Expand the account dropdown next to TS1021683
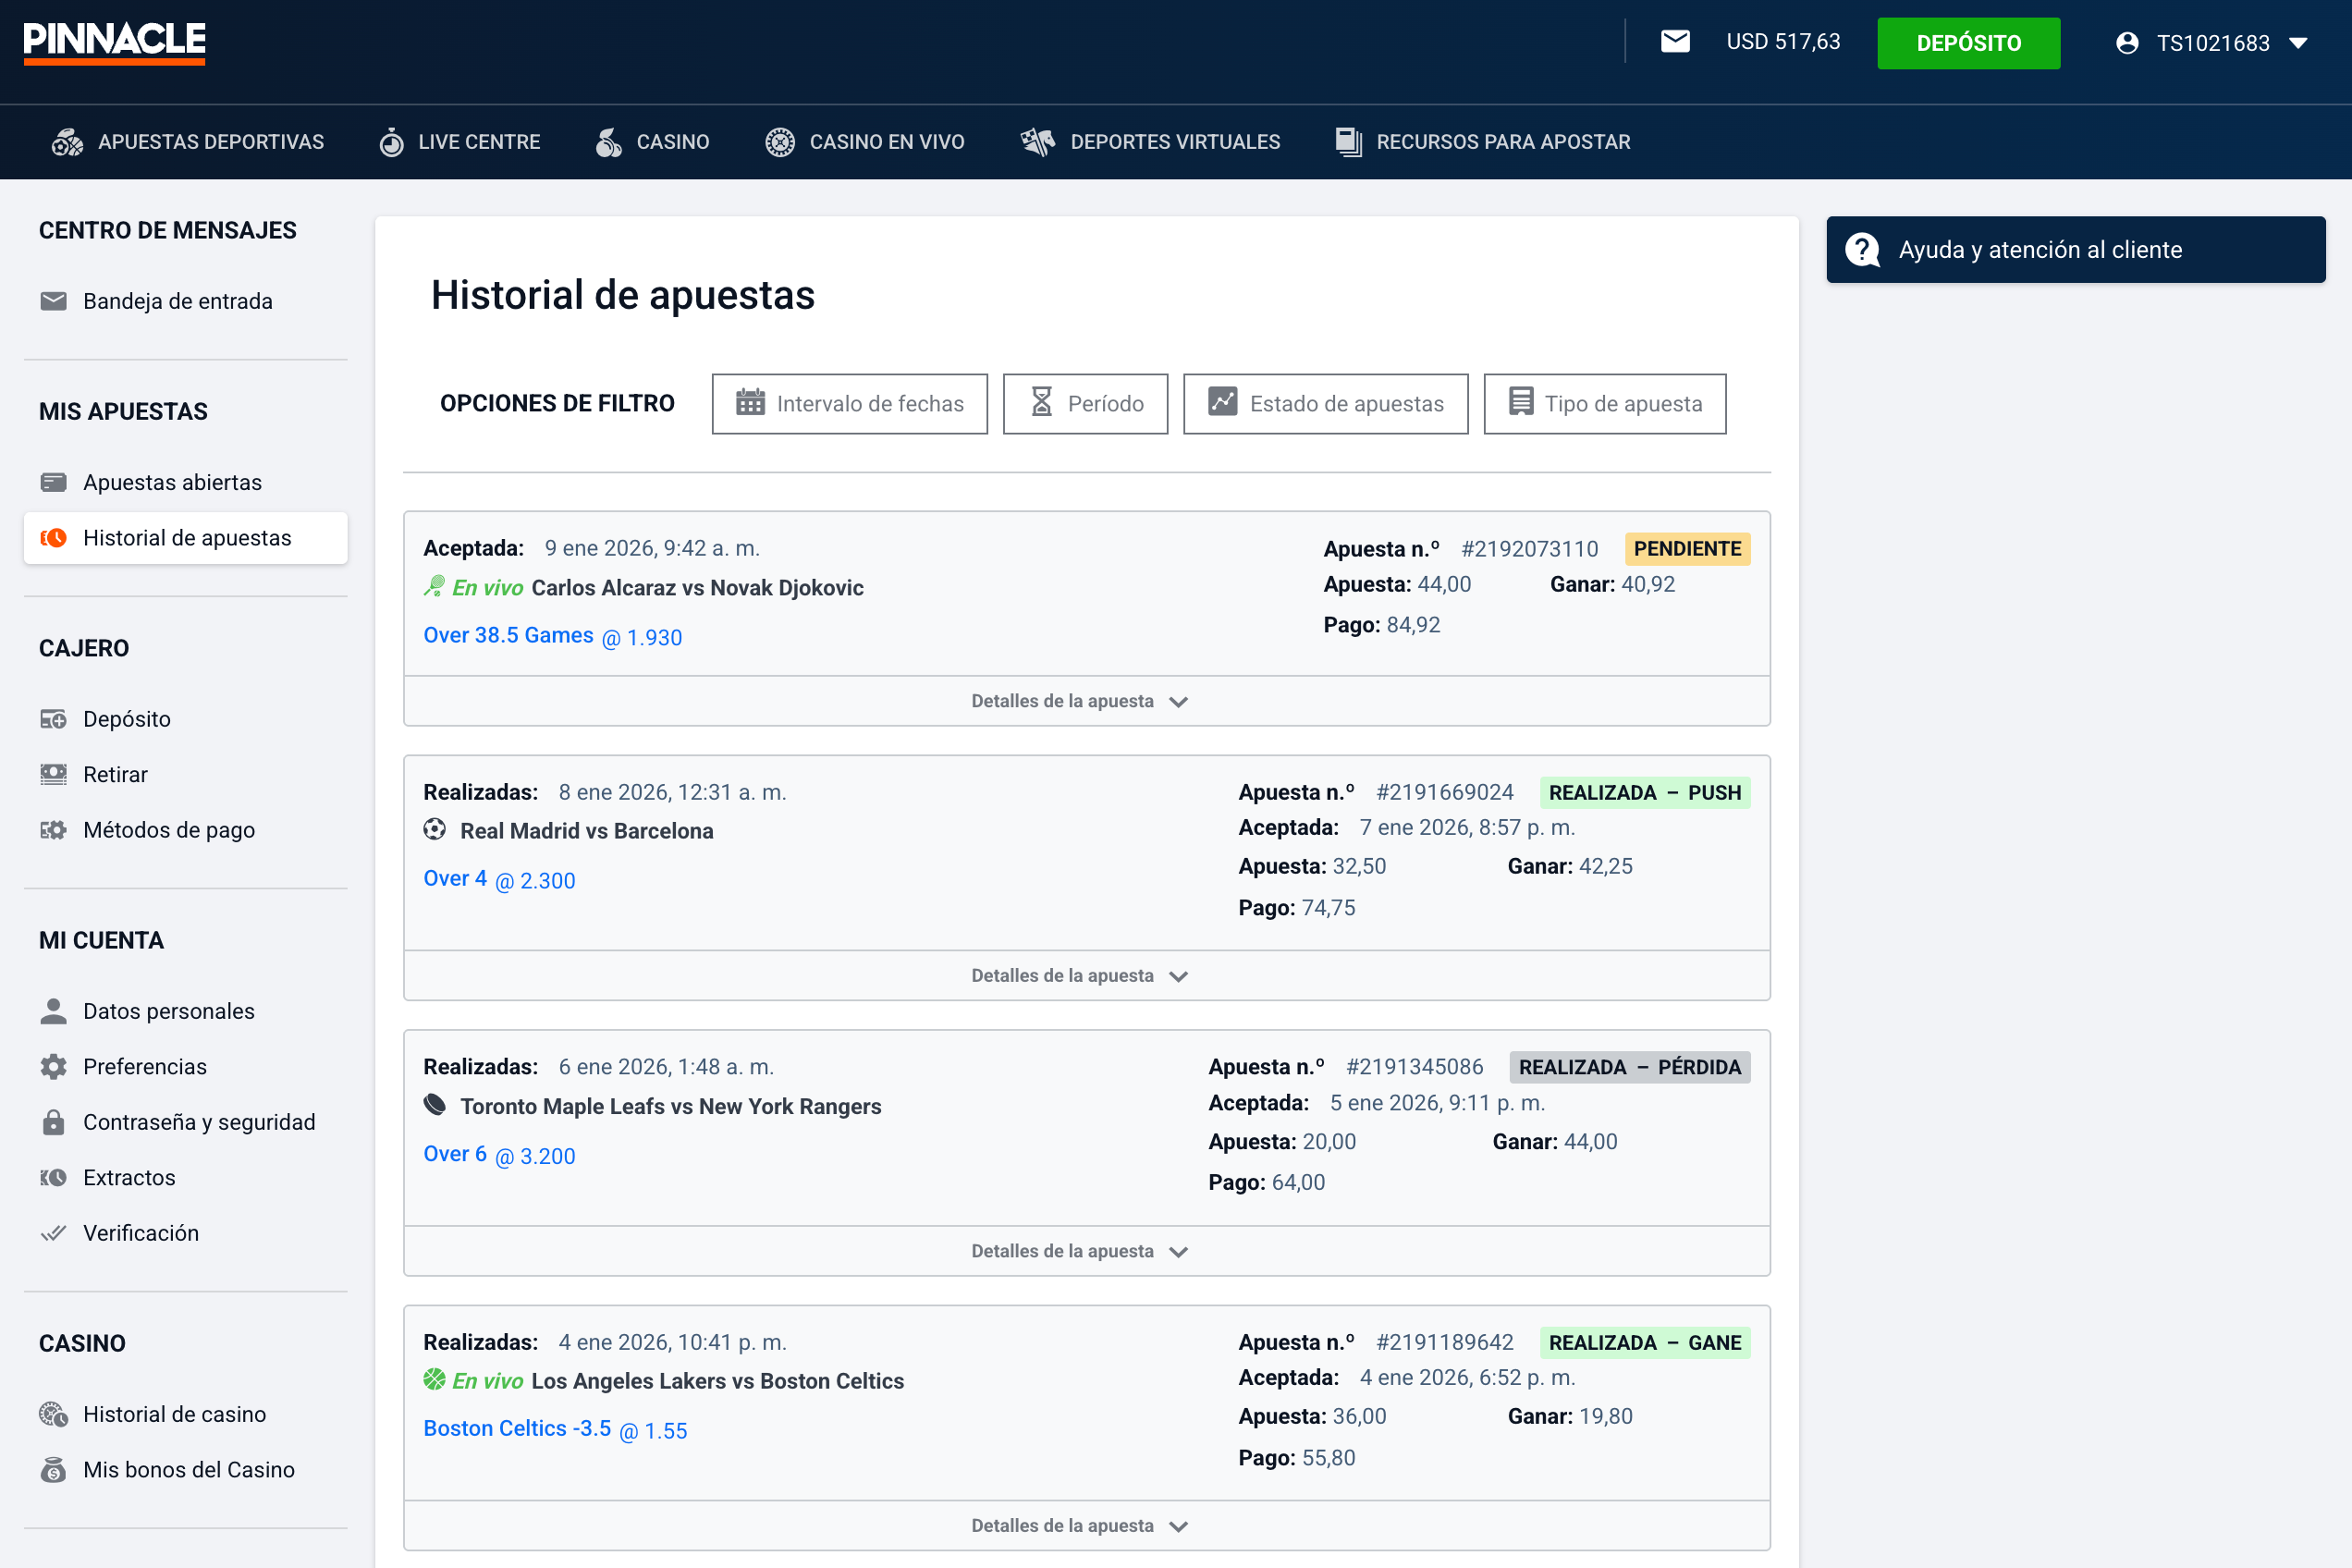Screen dimensions: 2352x1568 coord(2299,43)
